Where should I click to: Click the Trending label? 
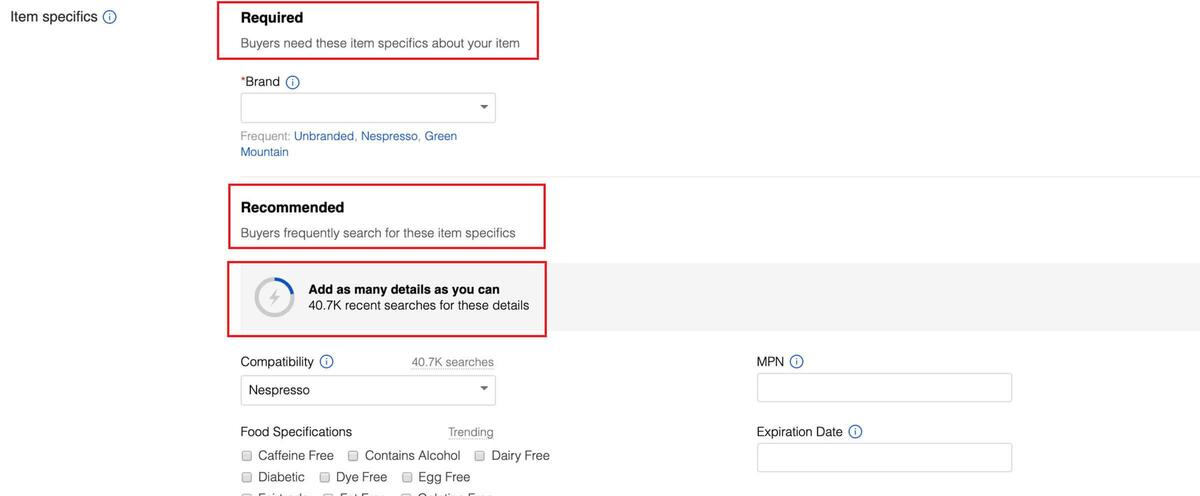(x=470, y=432)
